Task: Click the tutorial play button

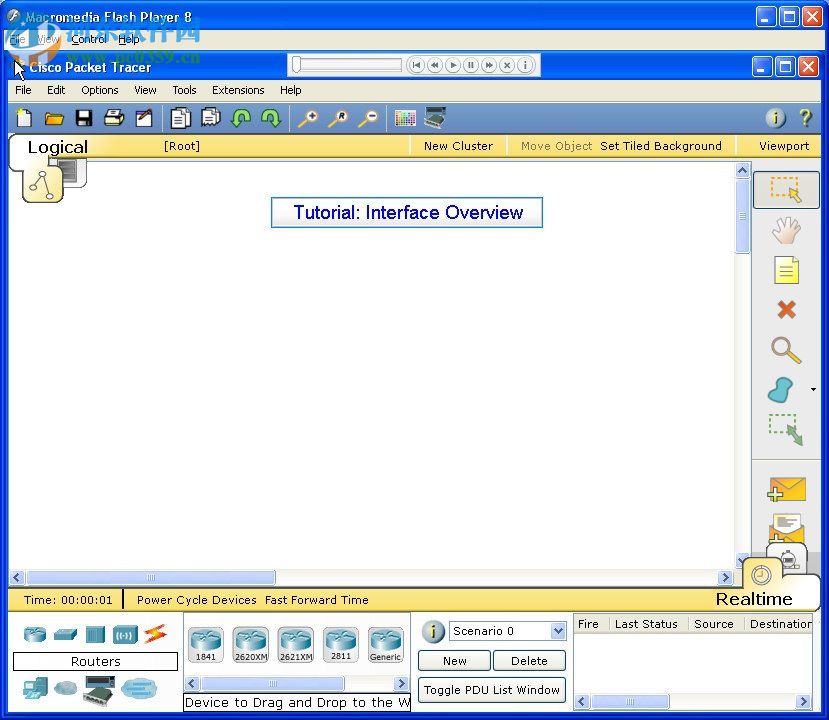Action: point(453,65)
